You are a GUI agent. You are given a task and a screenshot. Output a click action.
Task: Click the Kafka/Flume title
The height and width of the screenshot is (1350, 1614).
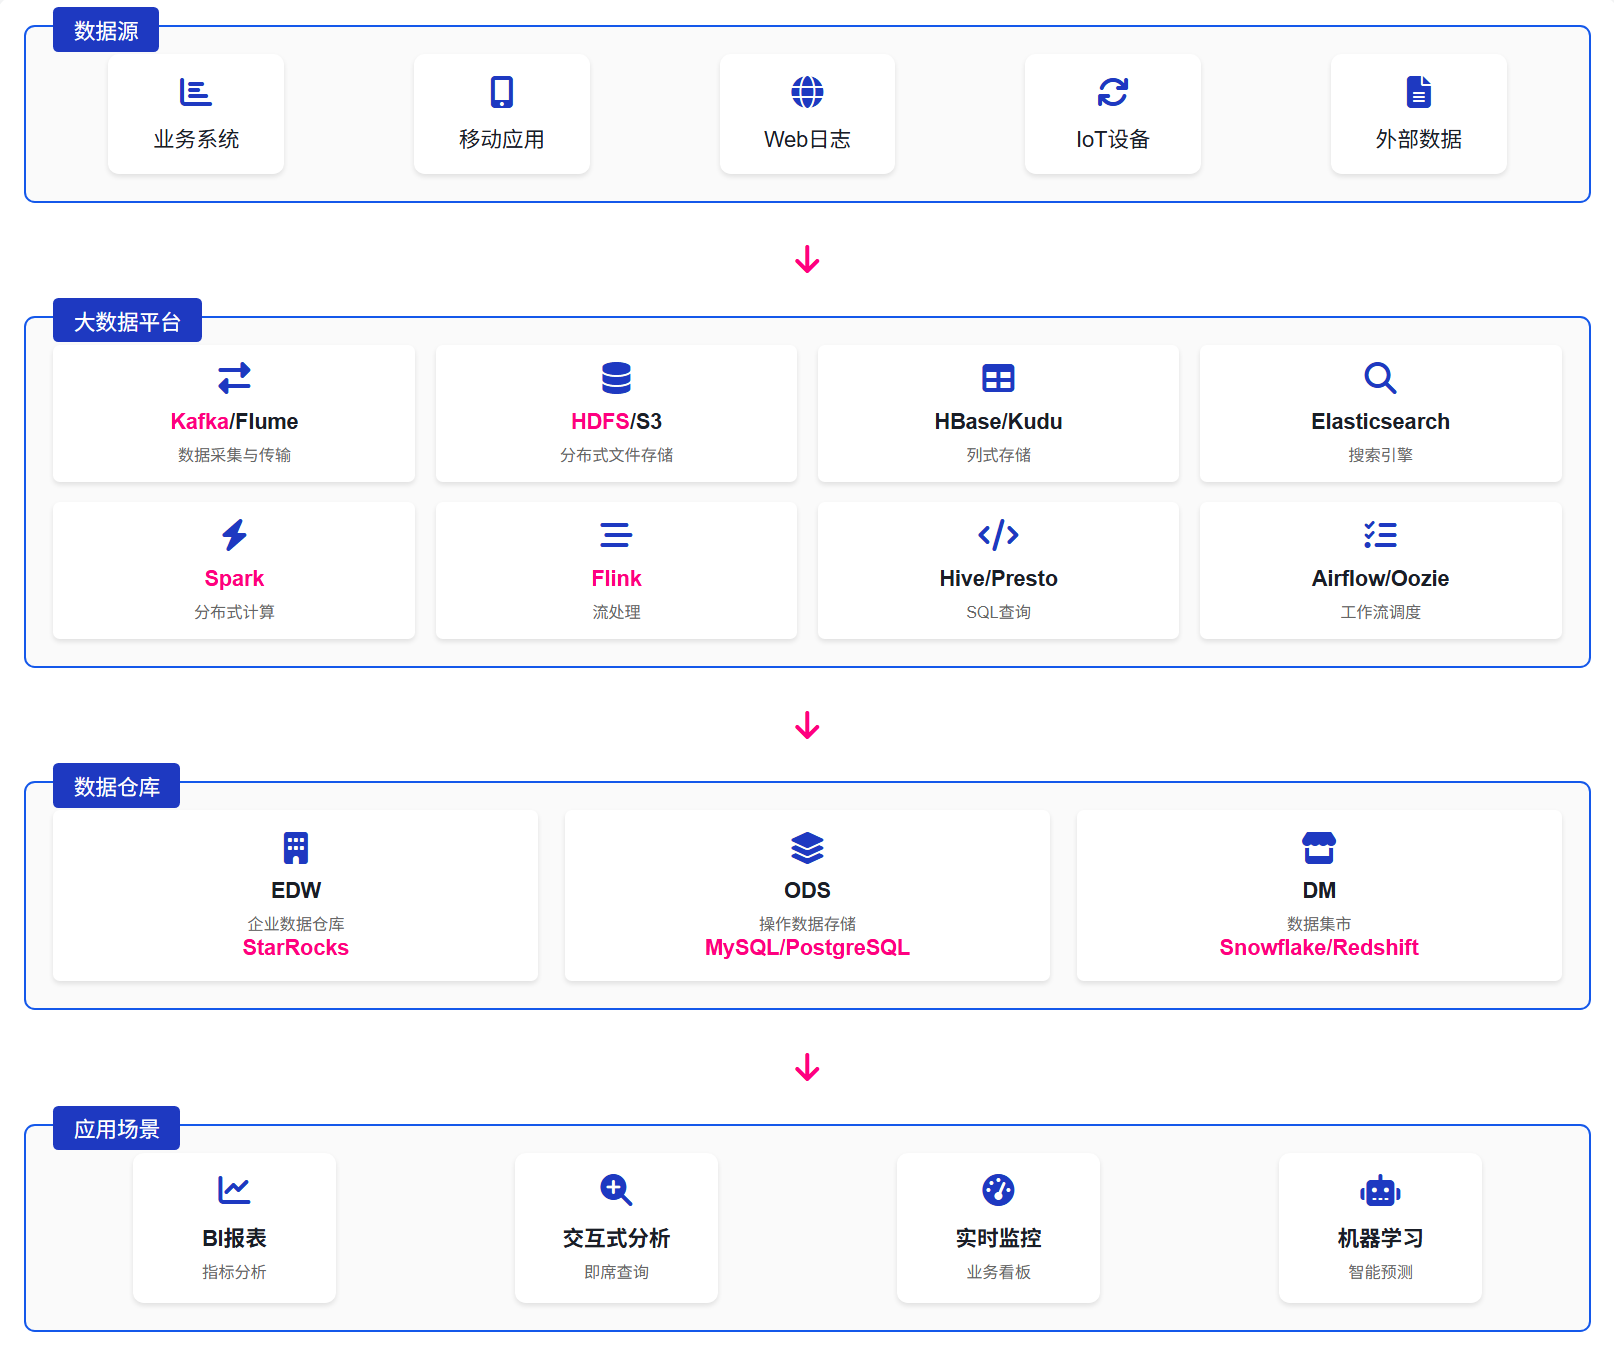(x=234, y=422)
